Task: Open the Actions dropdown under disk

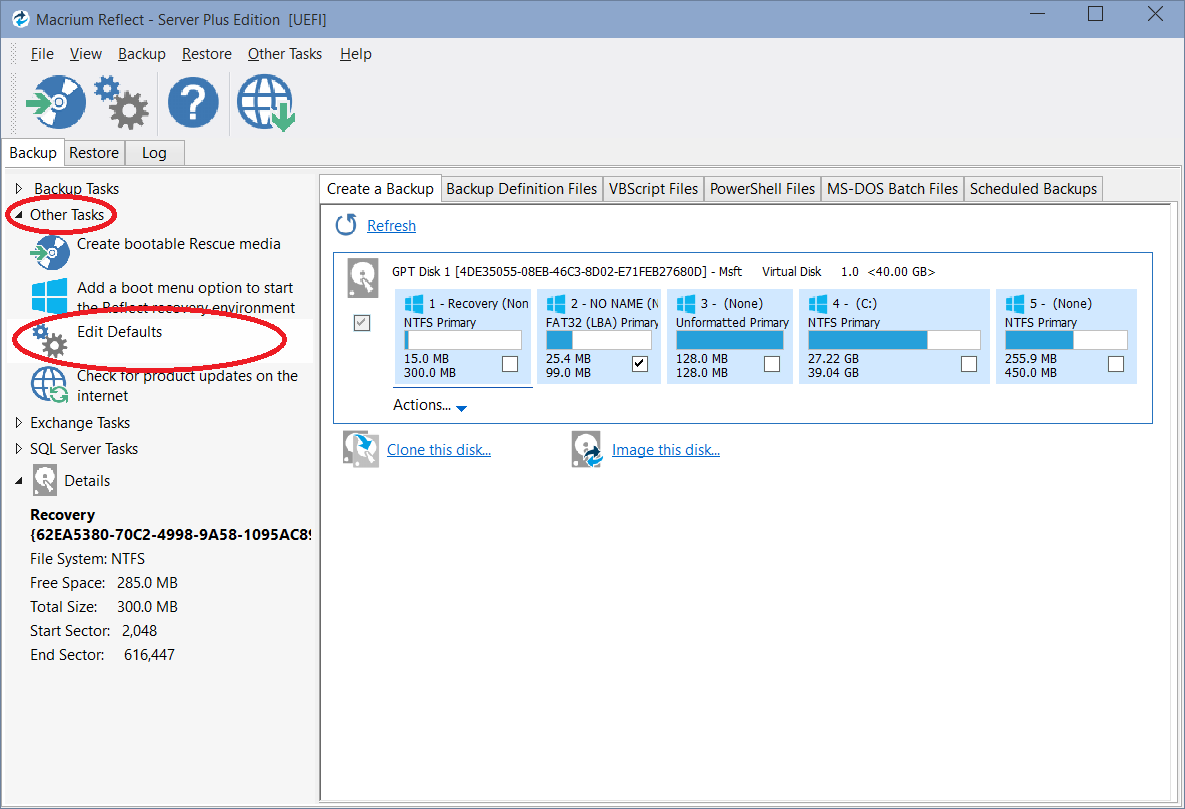Action: coord(430,405)
